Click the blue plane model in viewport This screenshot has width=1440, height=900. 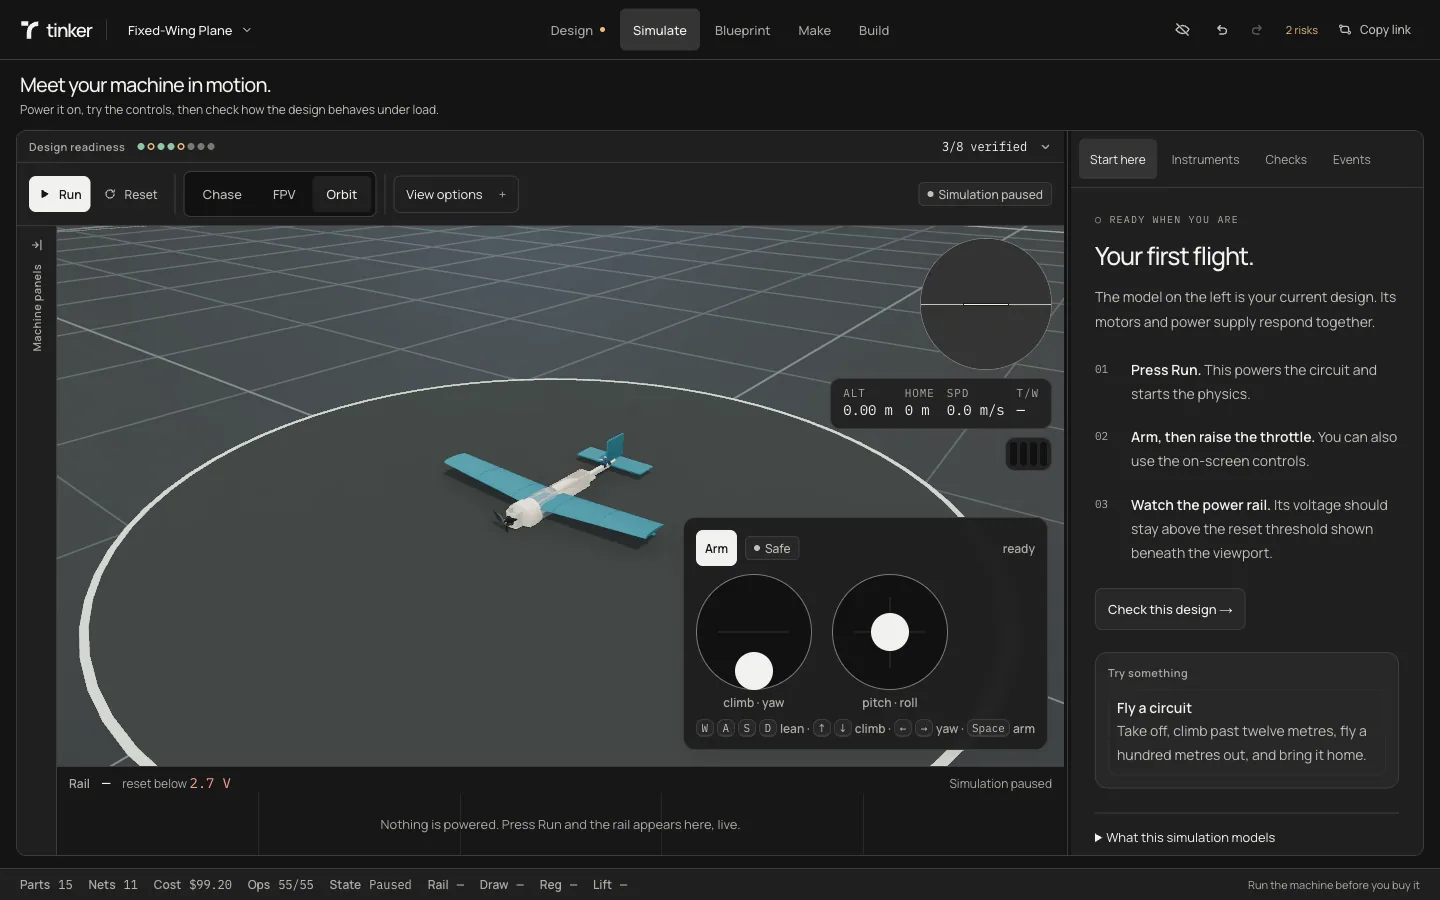pyautogui.click(x=553, y=489)
